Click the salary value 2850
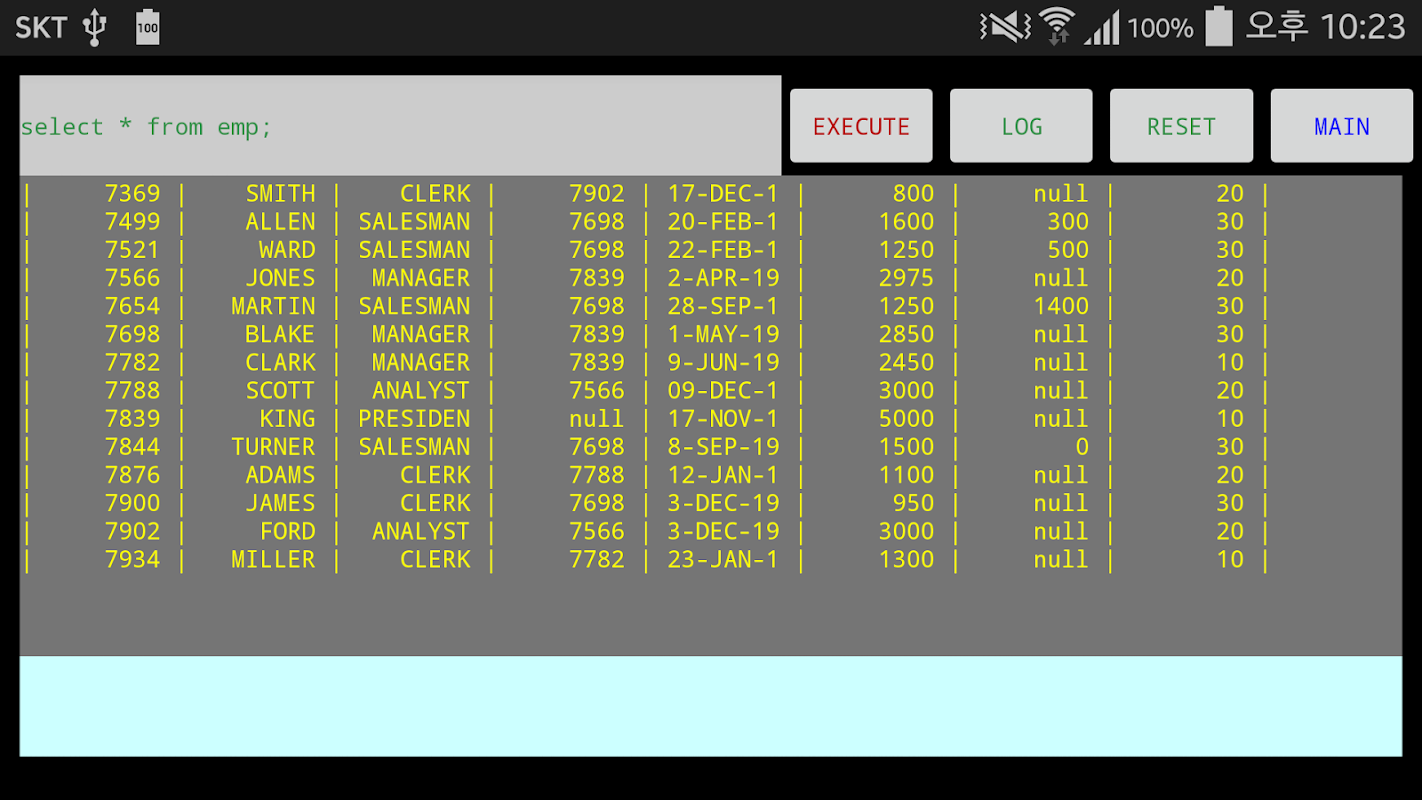Image resolution: width=1422 pixels, height=800 pixels. click(x=906, y=334)
